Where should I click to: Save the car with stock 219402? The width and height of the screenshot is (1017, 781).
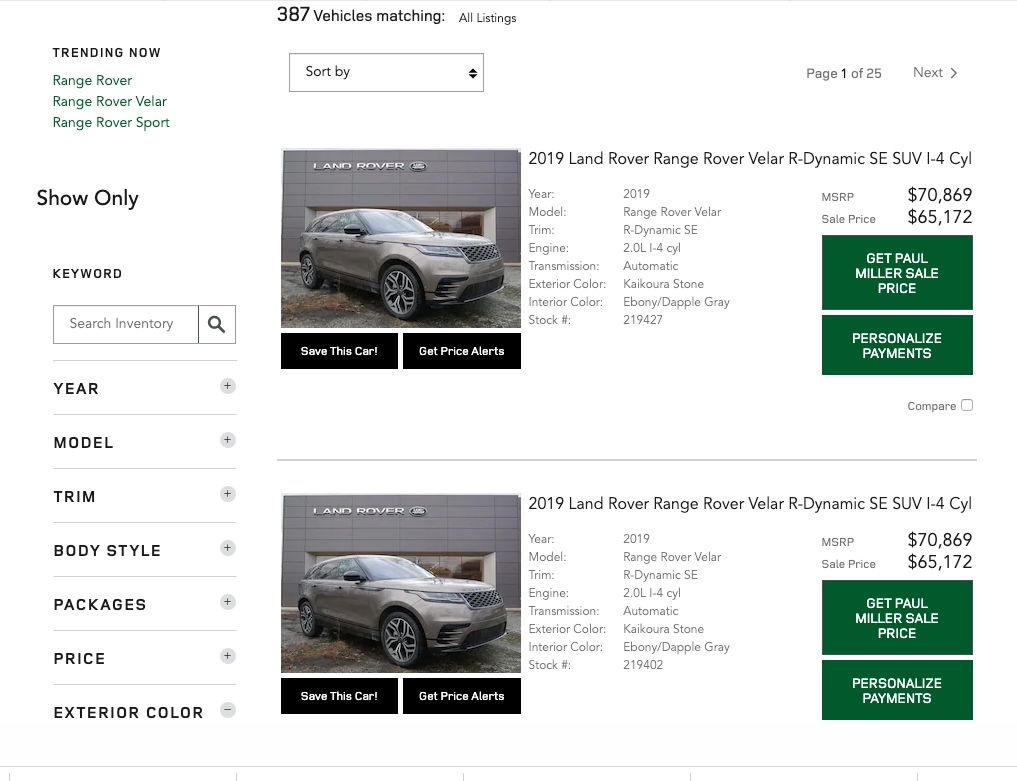[339, 696]
